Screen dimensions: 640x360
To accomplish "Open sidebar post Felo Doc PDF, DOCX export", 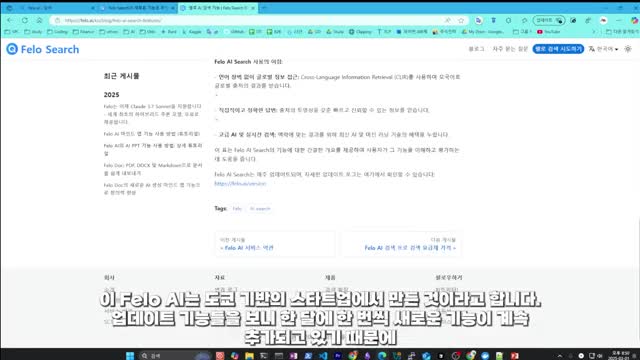I will [153, 169].
